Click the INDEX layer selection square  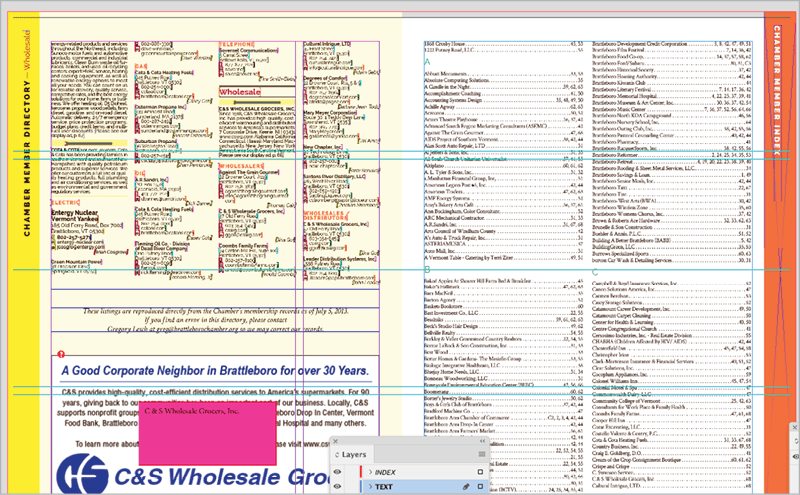[x=480, y=471]
